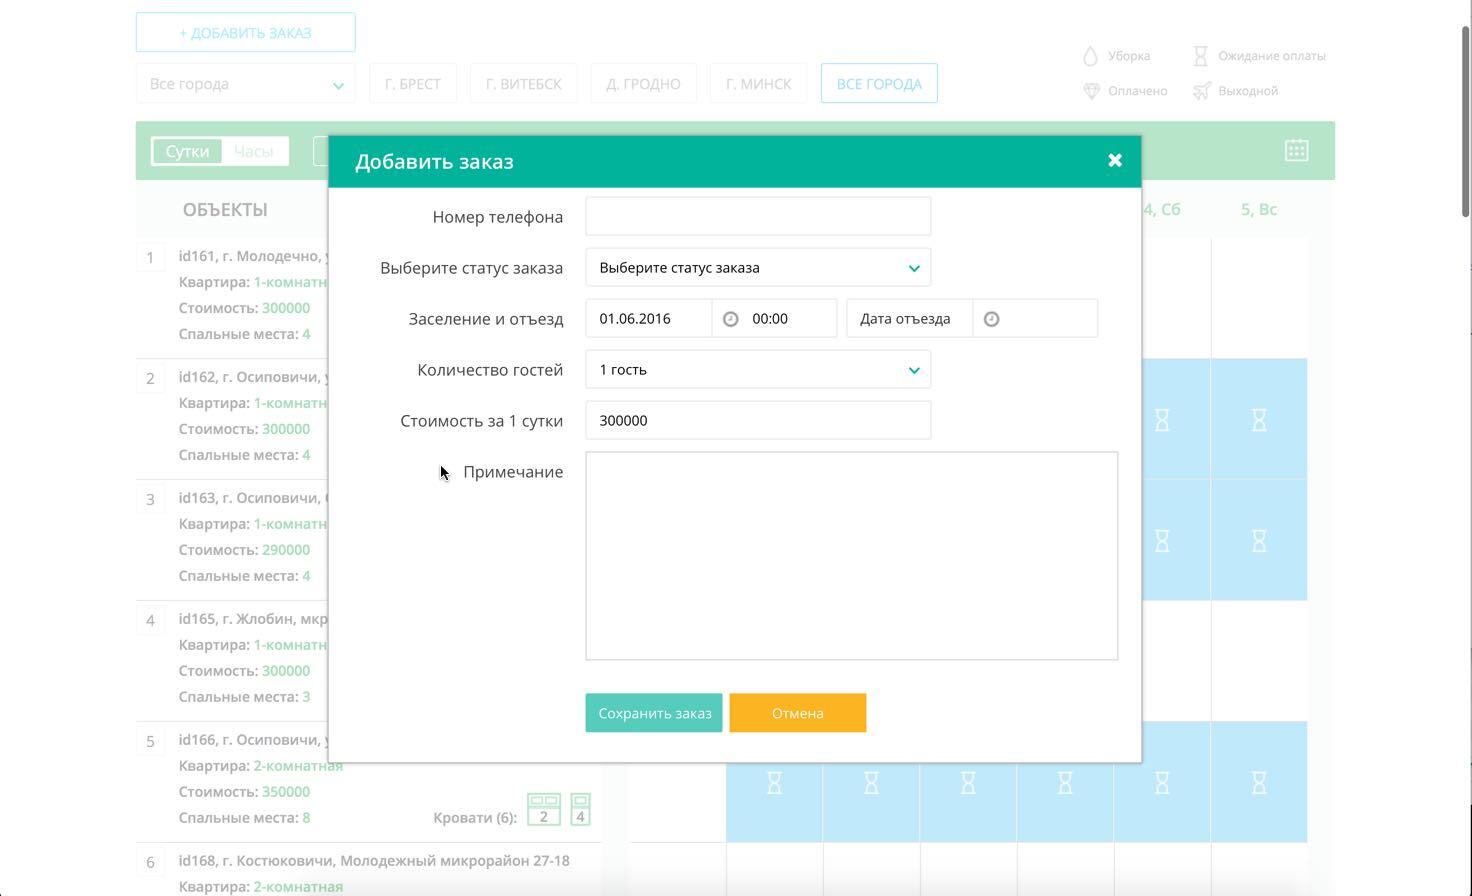
Task: Click the clock icon beside the 00:00 time
Action: tap(730, 318)
